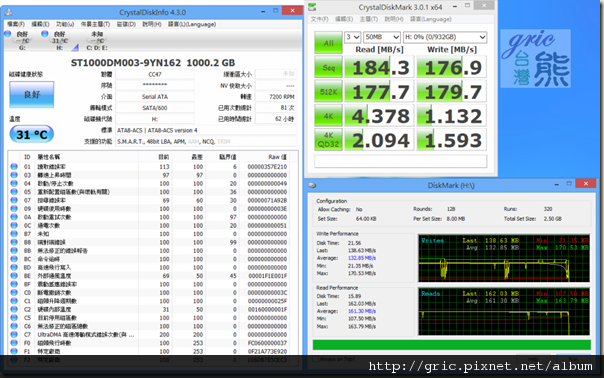
Task: Click the green All benchmark button
Action: pyautogui.click(x=328, y=42)
